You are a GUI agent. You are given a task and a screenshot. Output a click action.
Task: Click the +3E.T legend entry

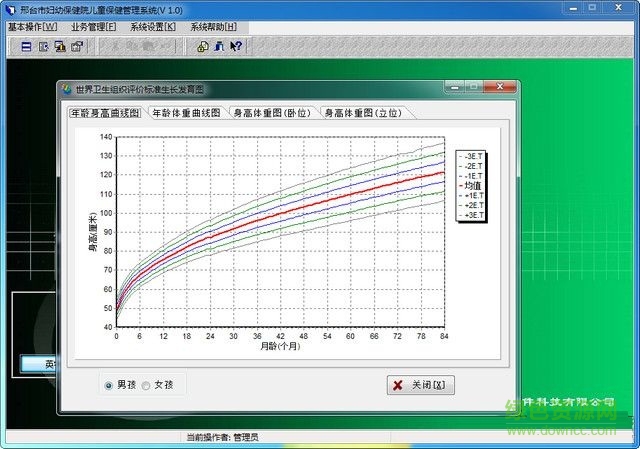[471, 215]
